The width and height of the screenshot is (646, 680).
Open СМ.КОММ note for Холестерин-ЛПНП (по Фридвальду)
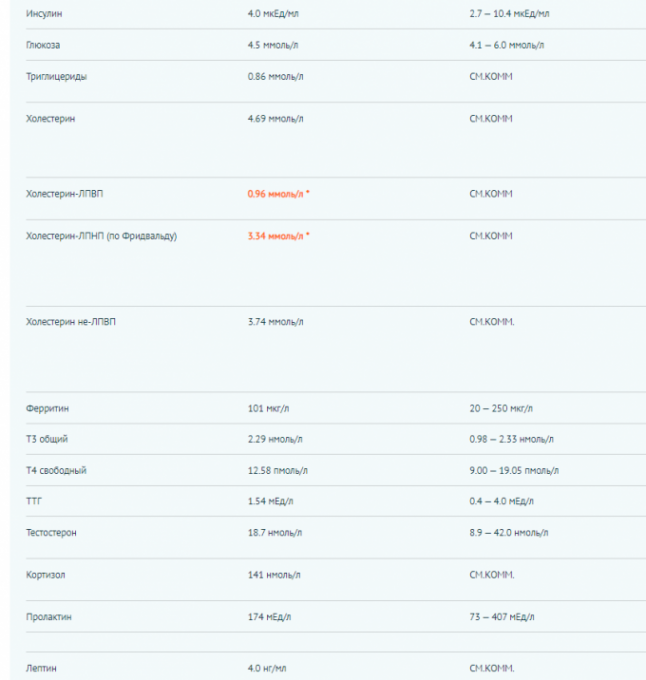490,236
